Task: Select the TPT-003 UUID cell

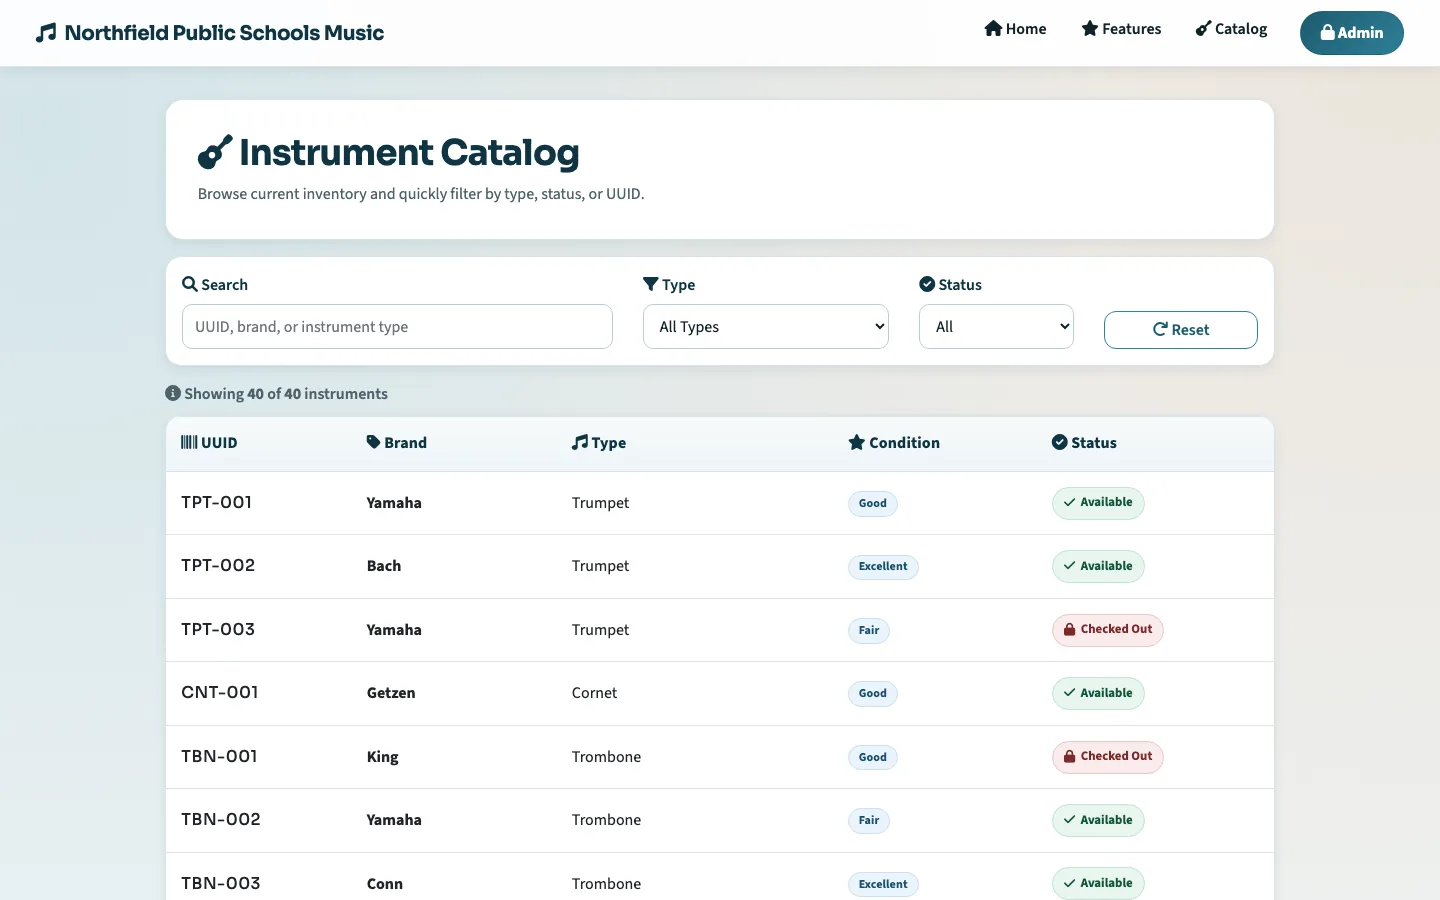Action: pyautogui.click(x=218, y=629)
